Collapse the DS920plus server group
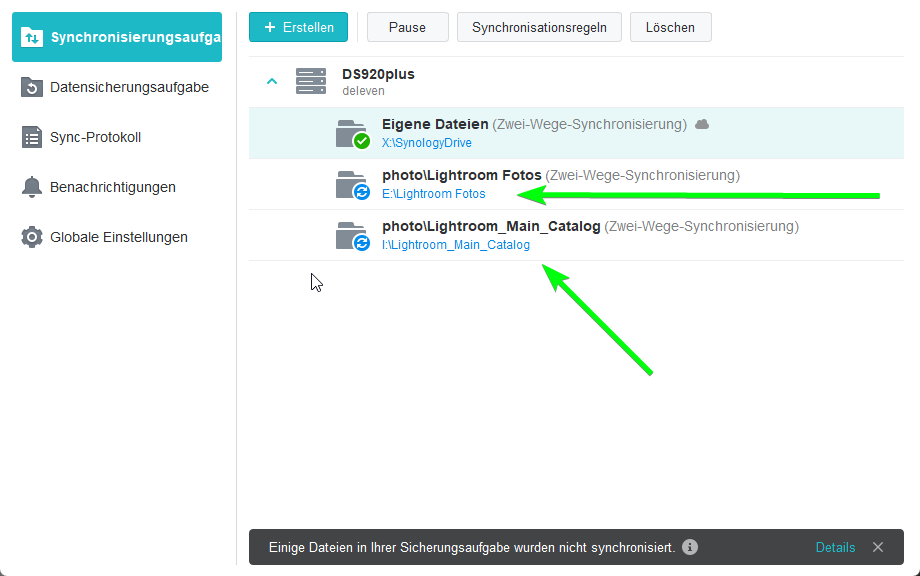 [x=271, y=81]
